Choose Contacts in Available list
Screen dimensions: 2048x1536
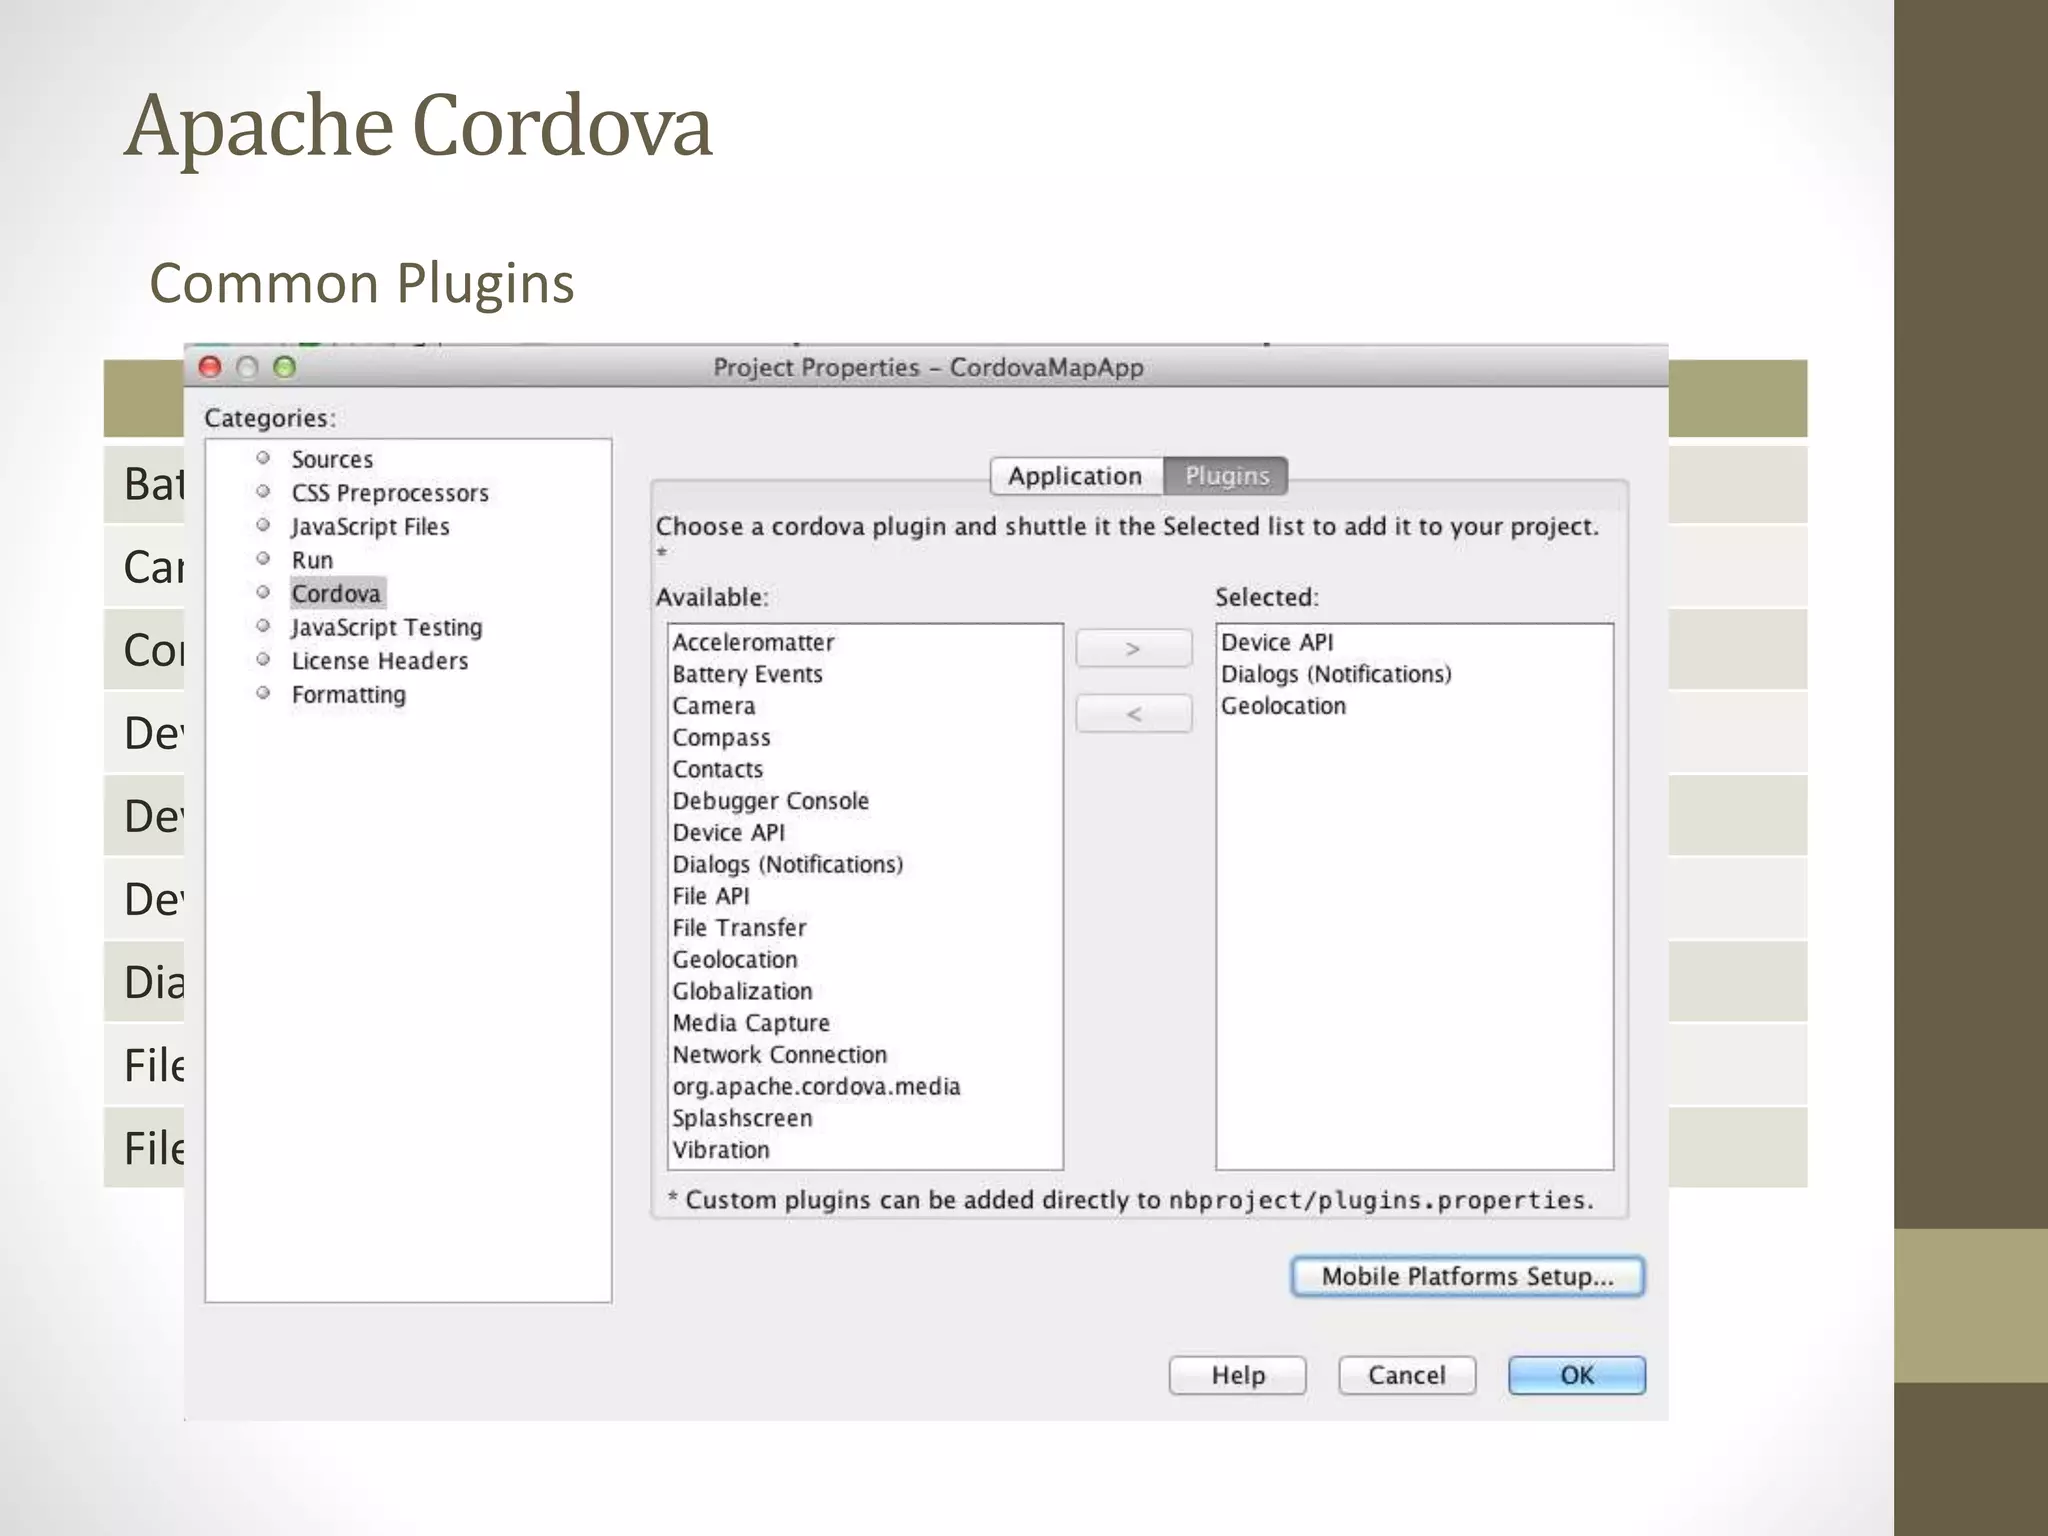717,769
